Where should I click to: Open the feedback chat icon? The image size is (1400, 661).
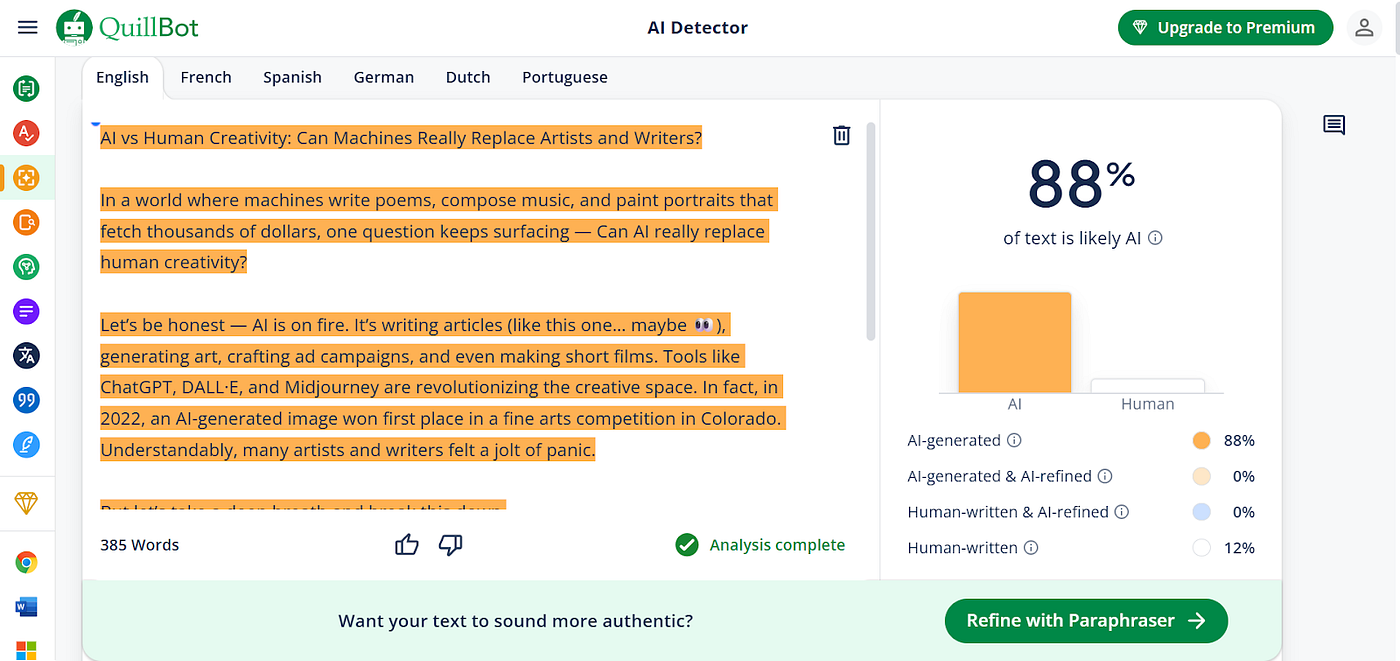(x=1334, y=125)
